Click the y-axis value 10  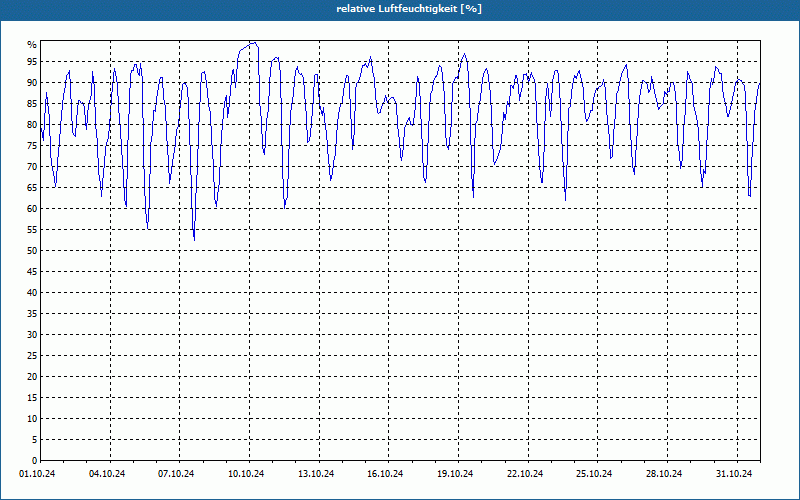(32, 418)
